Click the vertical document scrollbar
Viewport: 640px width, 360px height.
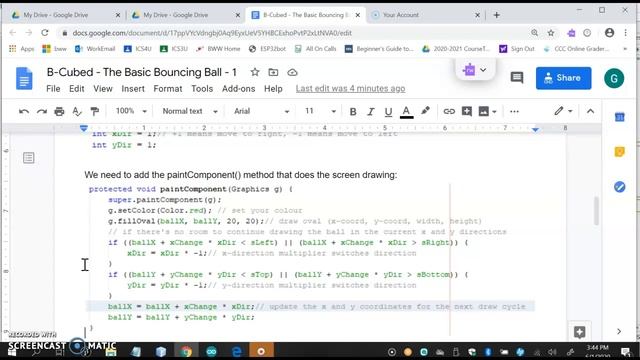pos(596,211)
